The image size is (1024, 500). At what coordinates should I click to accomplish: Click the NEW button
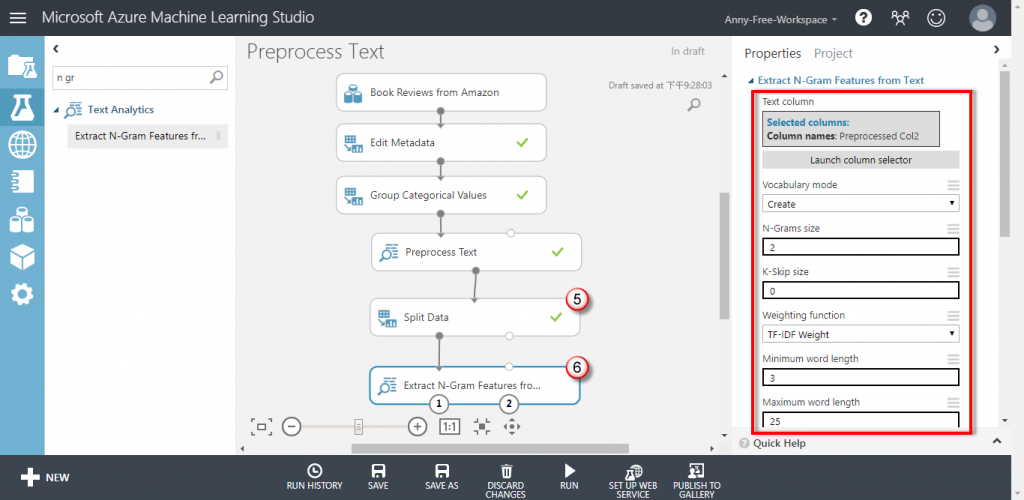point(45,477)
